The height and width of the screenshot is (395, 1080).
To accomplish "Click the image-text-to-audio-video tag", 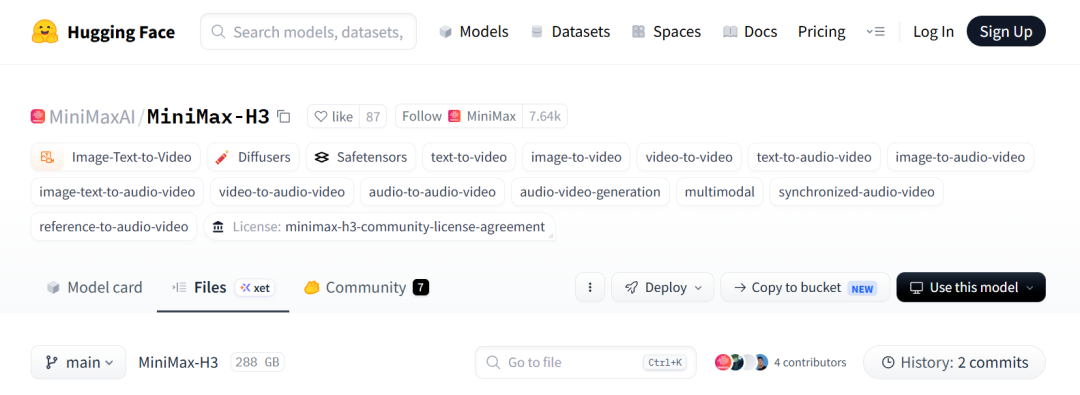I will click(117, 192).
